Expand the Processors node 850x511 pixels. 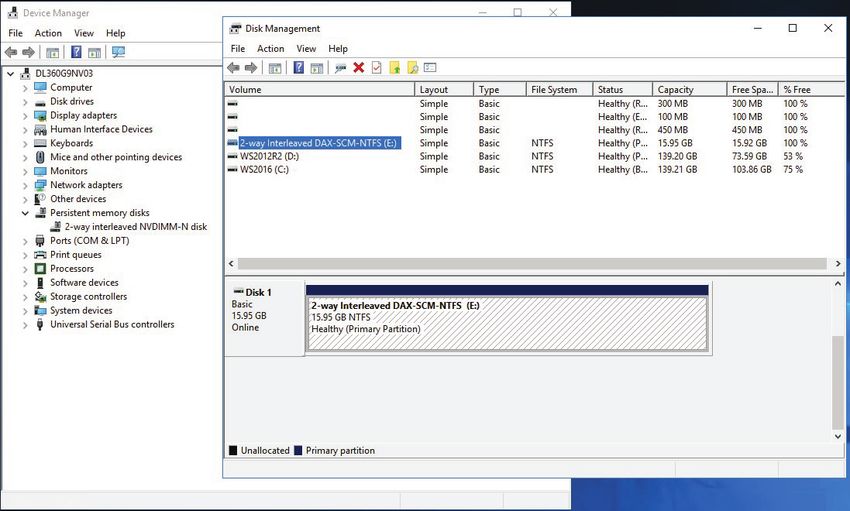(x=25, y=269)
